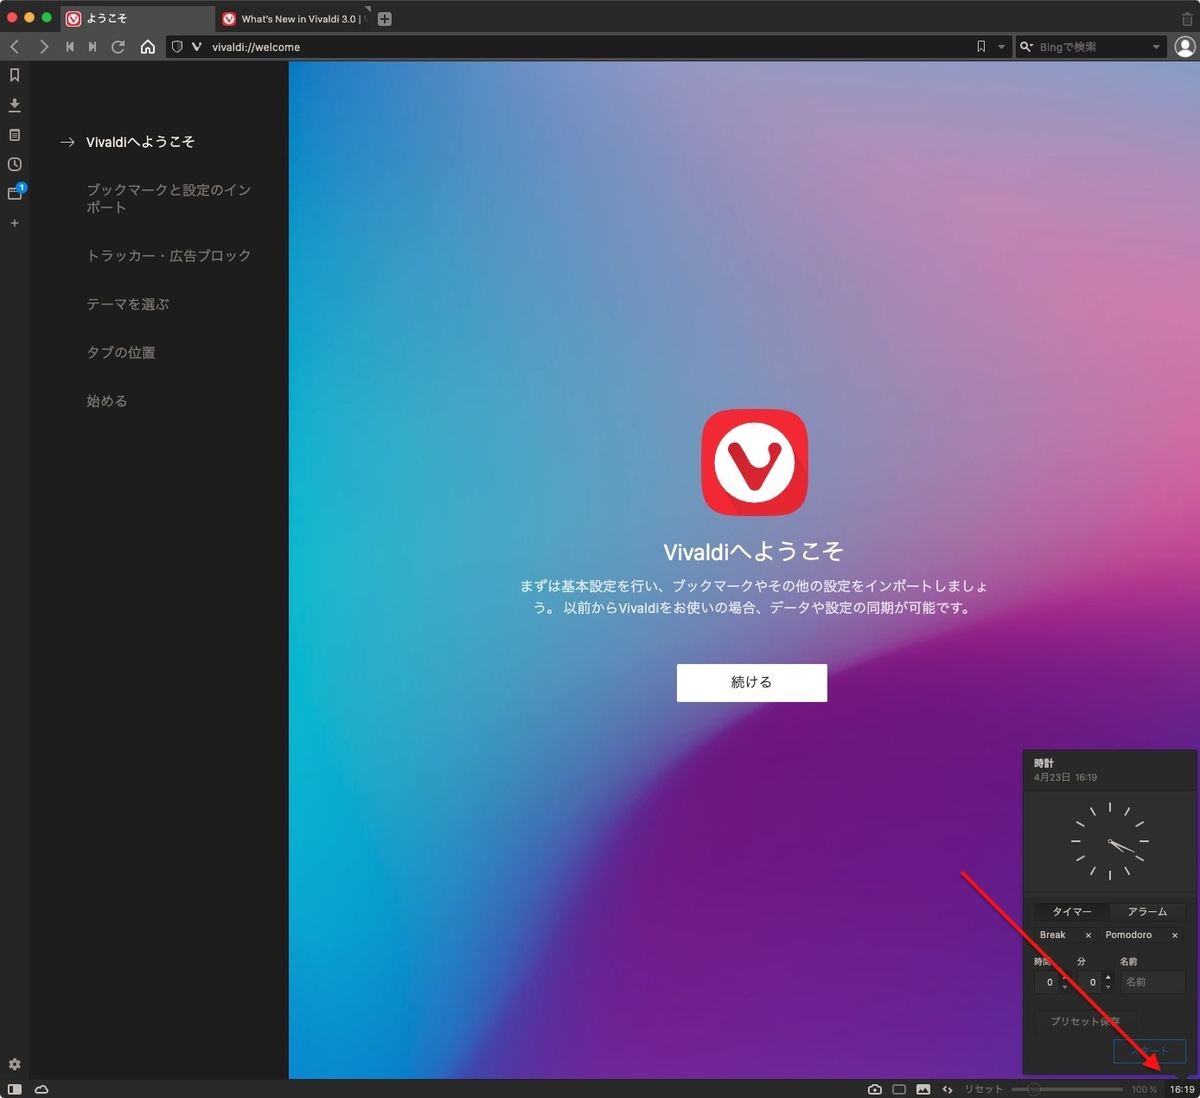Go to the Home page
The image size is (1200, 1098).
point(147,47)
